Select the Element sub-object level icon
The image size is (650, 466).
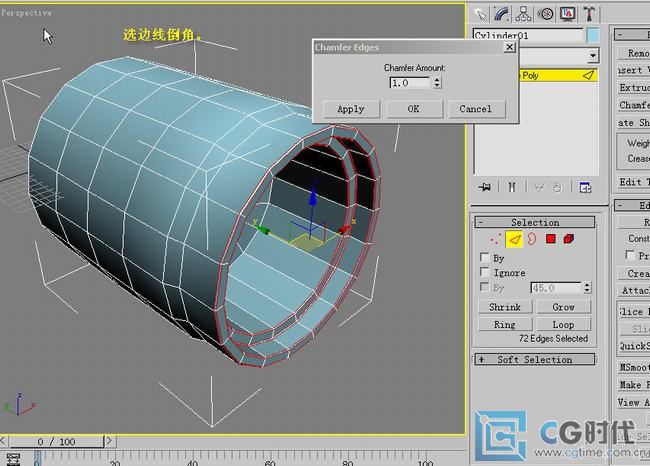tap(569, 239)
